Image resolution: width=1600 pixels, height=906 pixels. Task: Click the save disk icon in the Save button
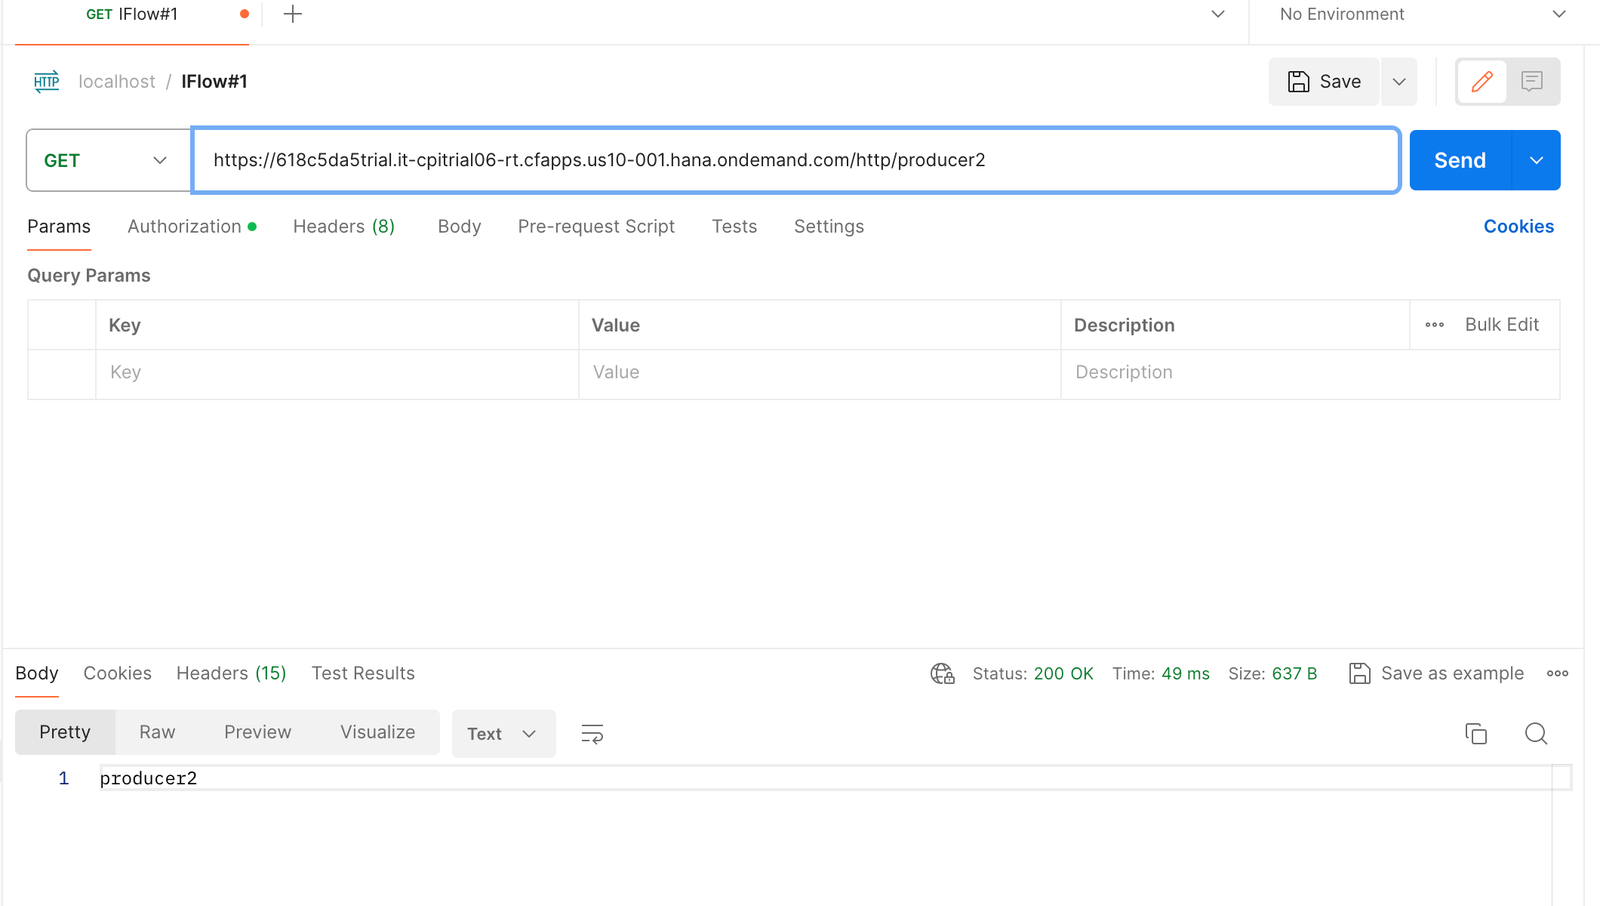(1298, 82)
